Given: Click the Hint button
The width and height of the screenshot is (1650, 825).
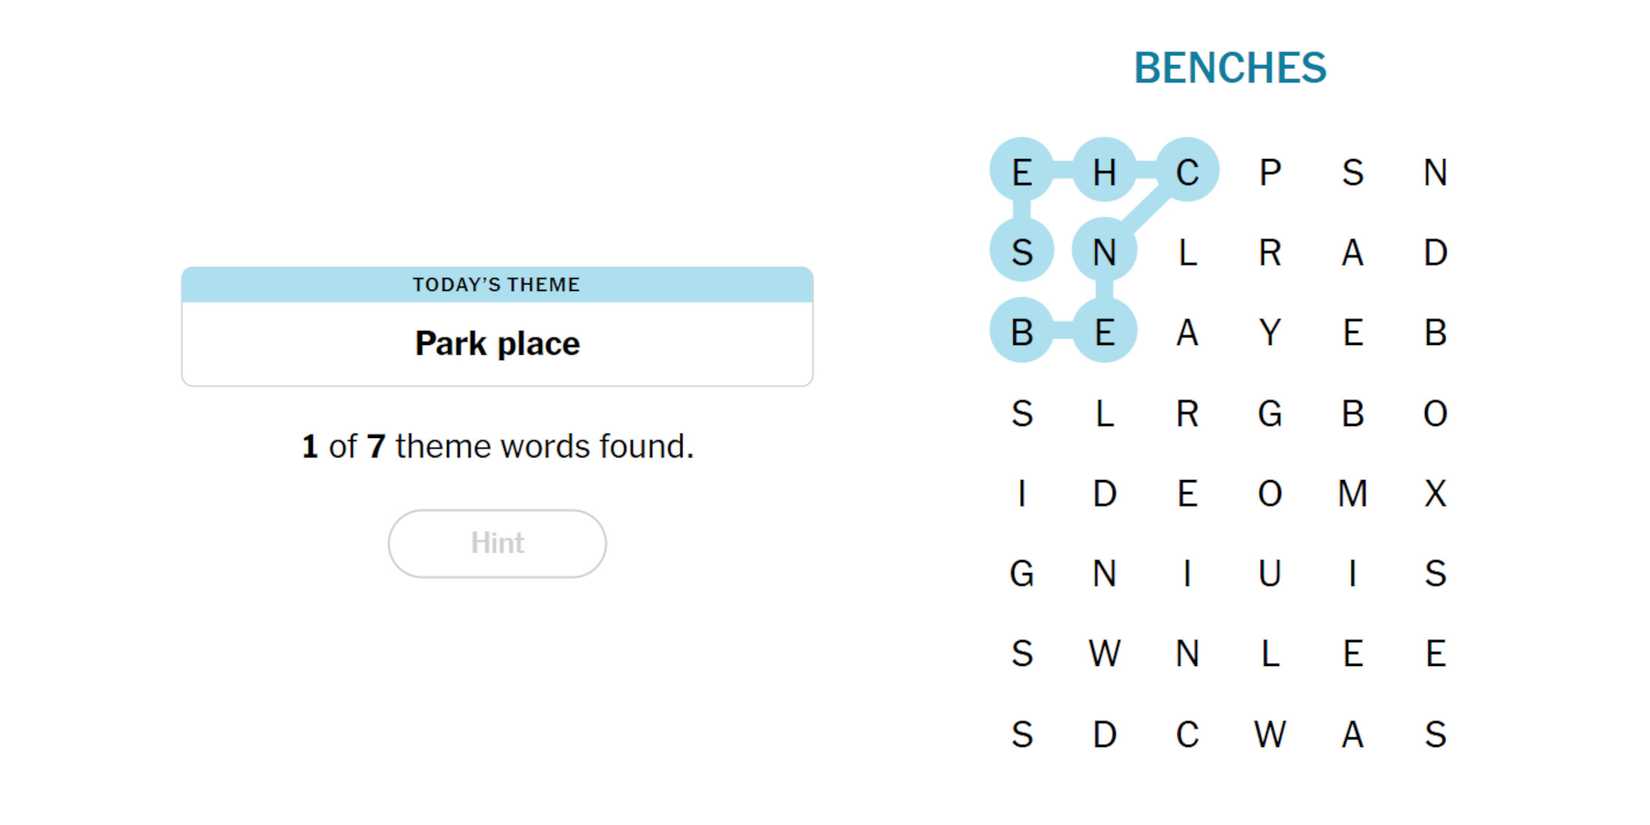Looking at the screenshot, I should (x=497, y=543).
